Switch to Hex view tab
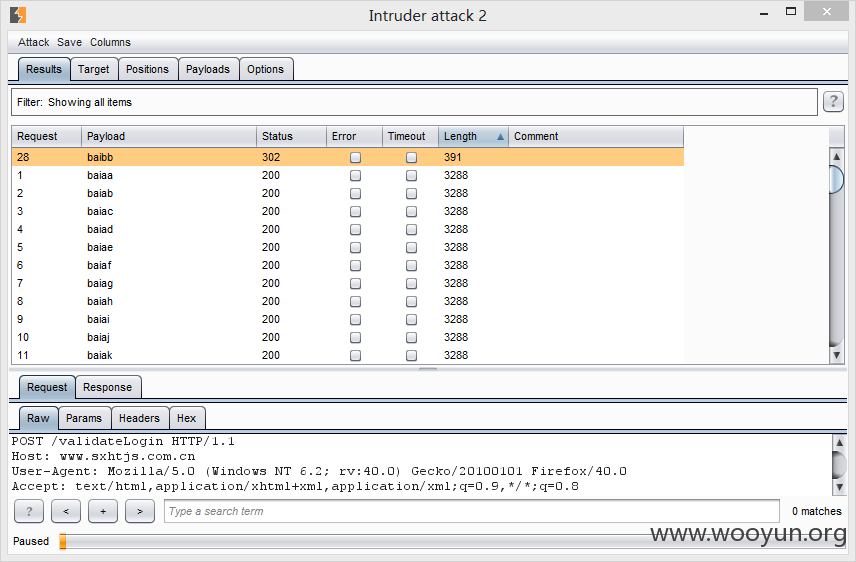 tap(187, 418)
